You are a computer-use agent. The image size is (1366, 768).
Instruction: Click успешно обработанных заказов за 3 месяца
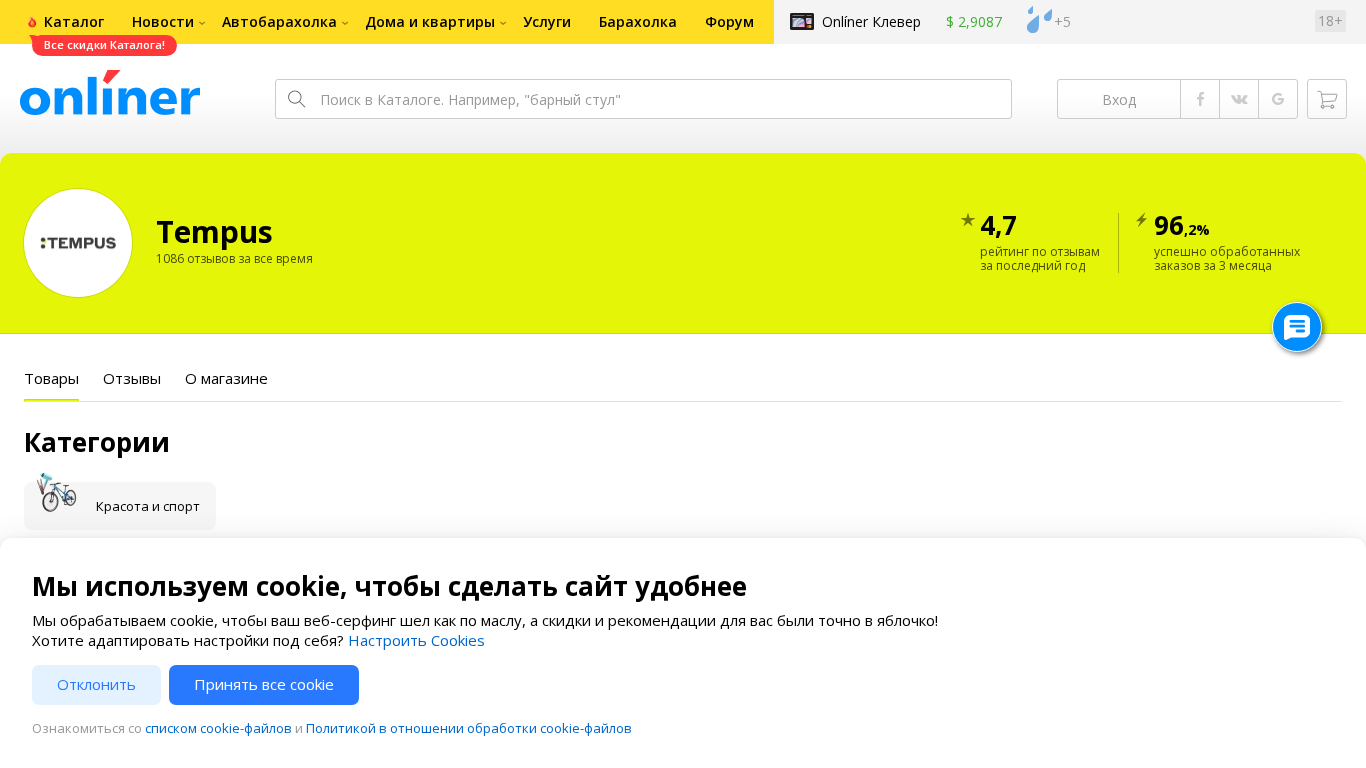coord(1227,258)
